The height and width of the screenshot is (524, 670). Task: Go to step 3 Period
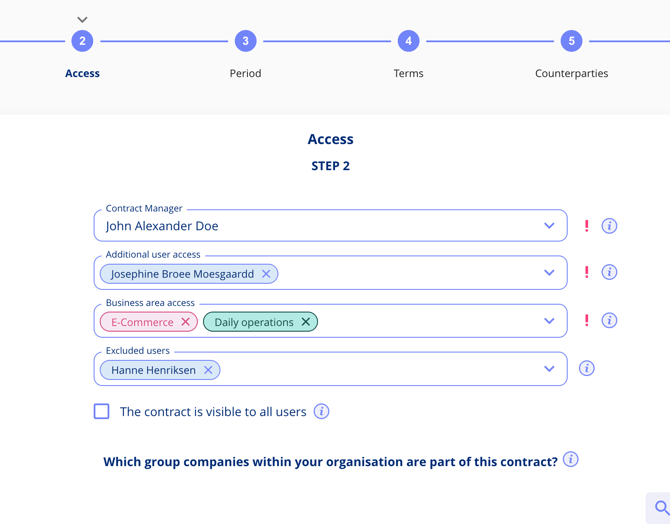pos(245,41)
